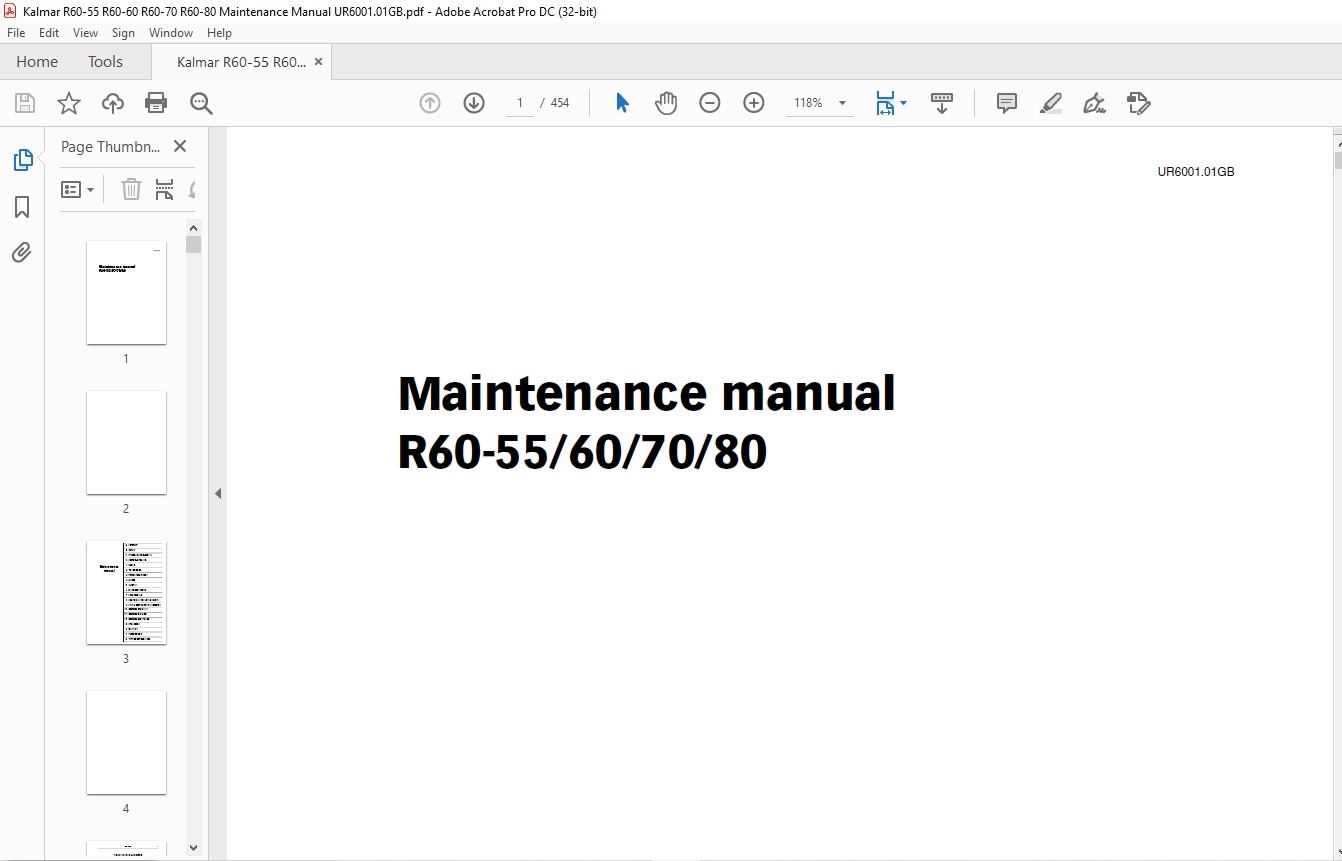The width and height of the screenshot is (1342, 861).
Task: Click the 454 total pages label
Action: (x=560, y=103)
